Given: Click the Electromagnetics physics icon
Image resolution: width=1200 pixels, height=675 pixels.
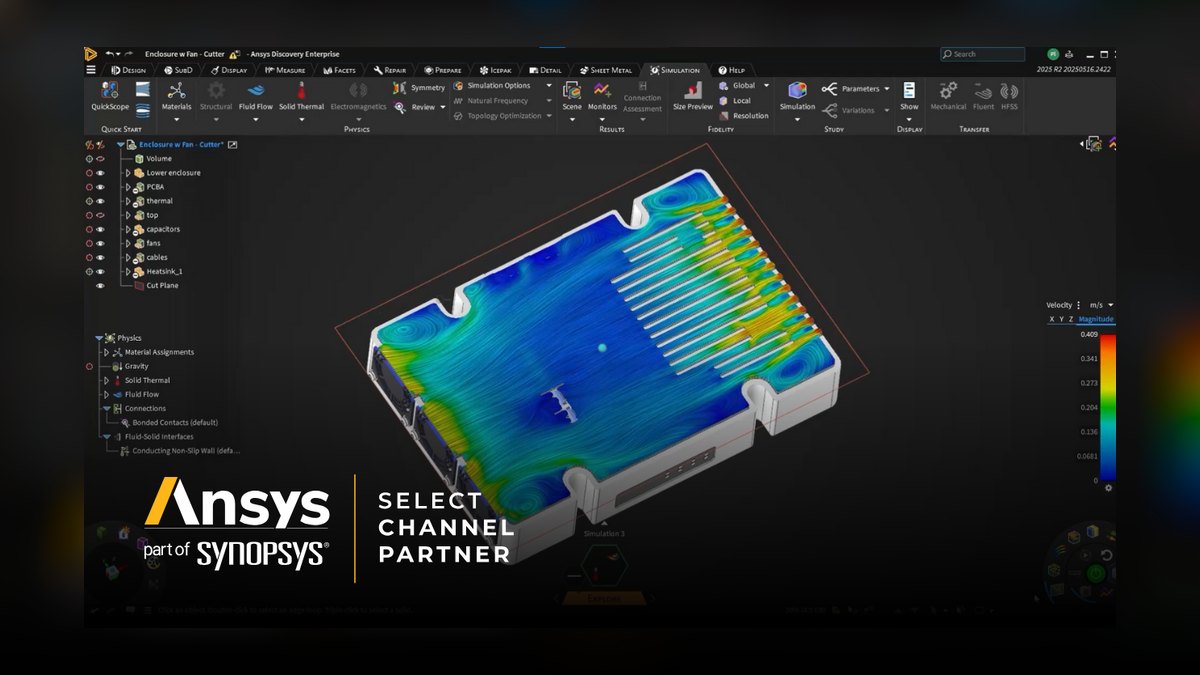Looking at the screenshot, I should [x=358, y=91].
